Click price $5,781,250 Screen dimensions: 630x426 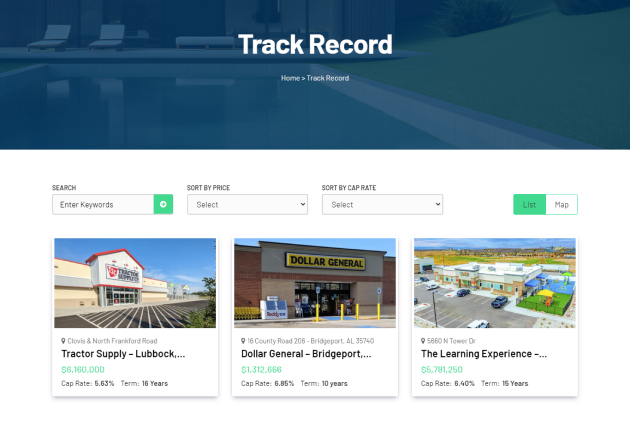442,369
